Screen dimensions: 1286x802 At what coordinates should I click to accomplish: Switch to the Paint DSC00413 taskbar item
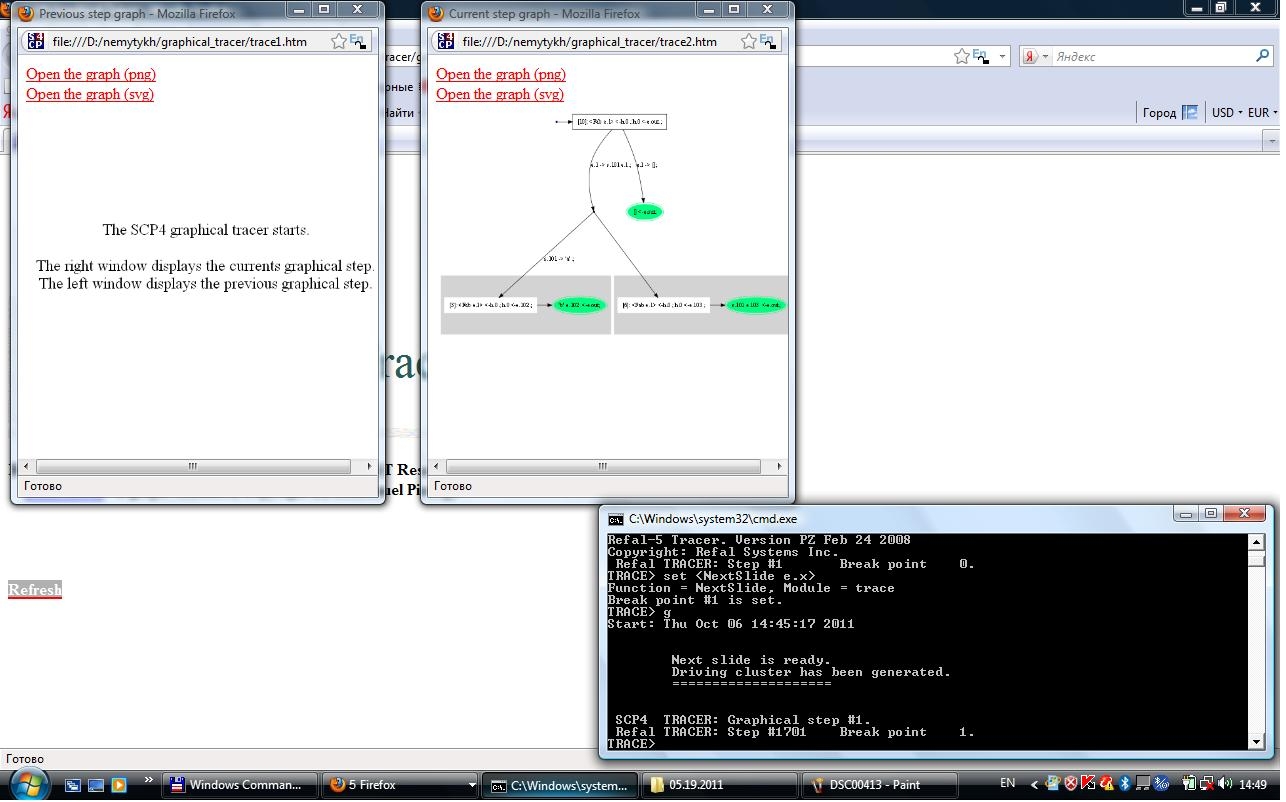click(880, 785)
